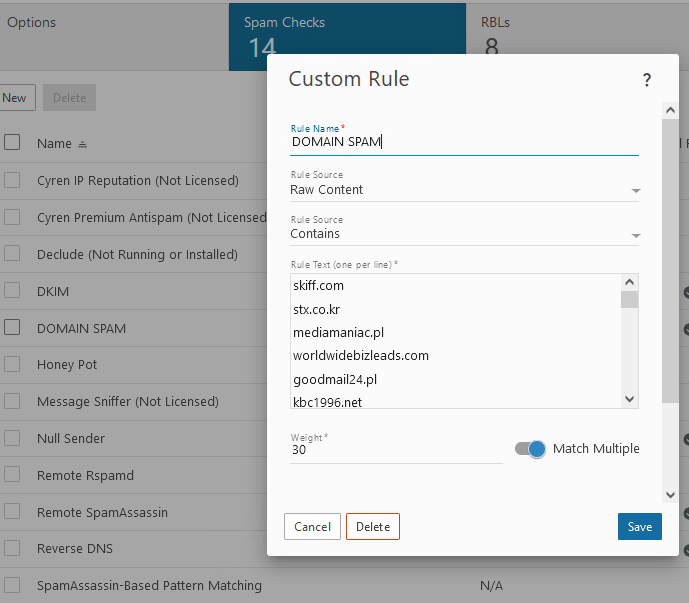Sort the list by the Name arrow
Image resolution: width=689 pixels, height=603 pixels.
pyautogui.click(x=82, y=144)
